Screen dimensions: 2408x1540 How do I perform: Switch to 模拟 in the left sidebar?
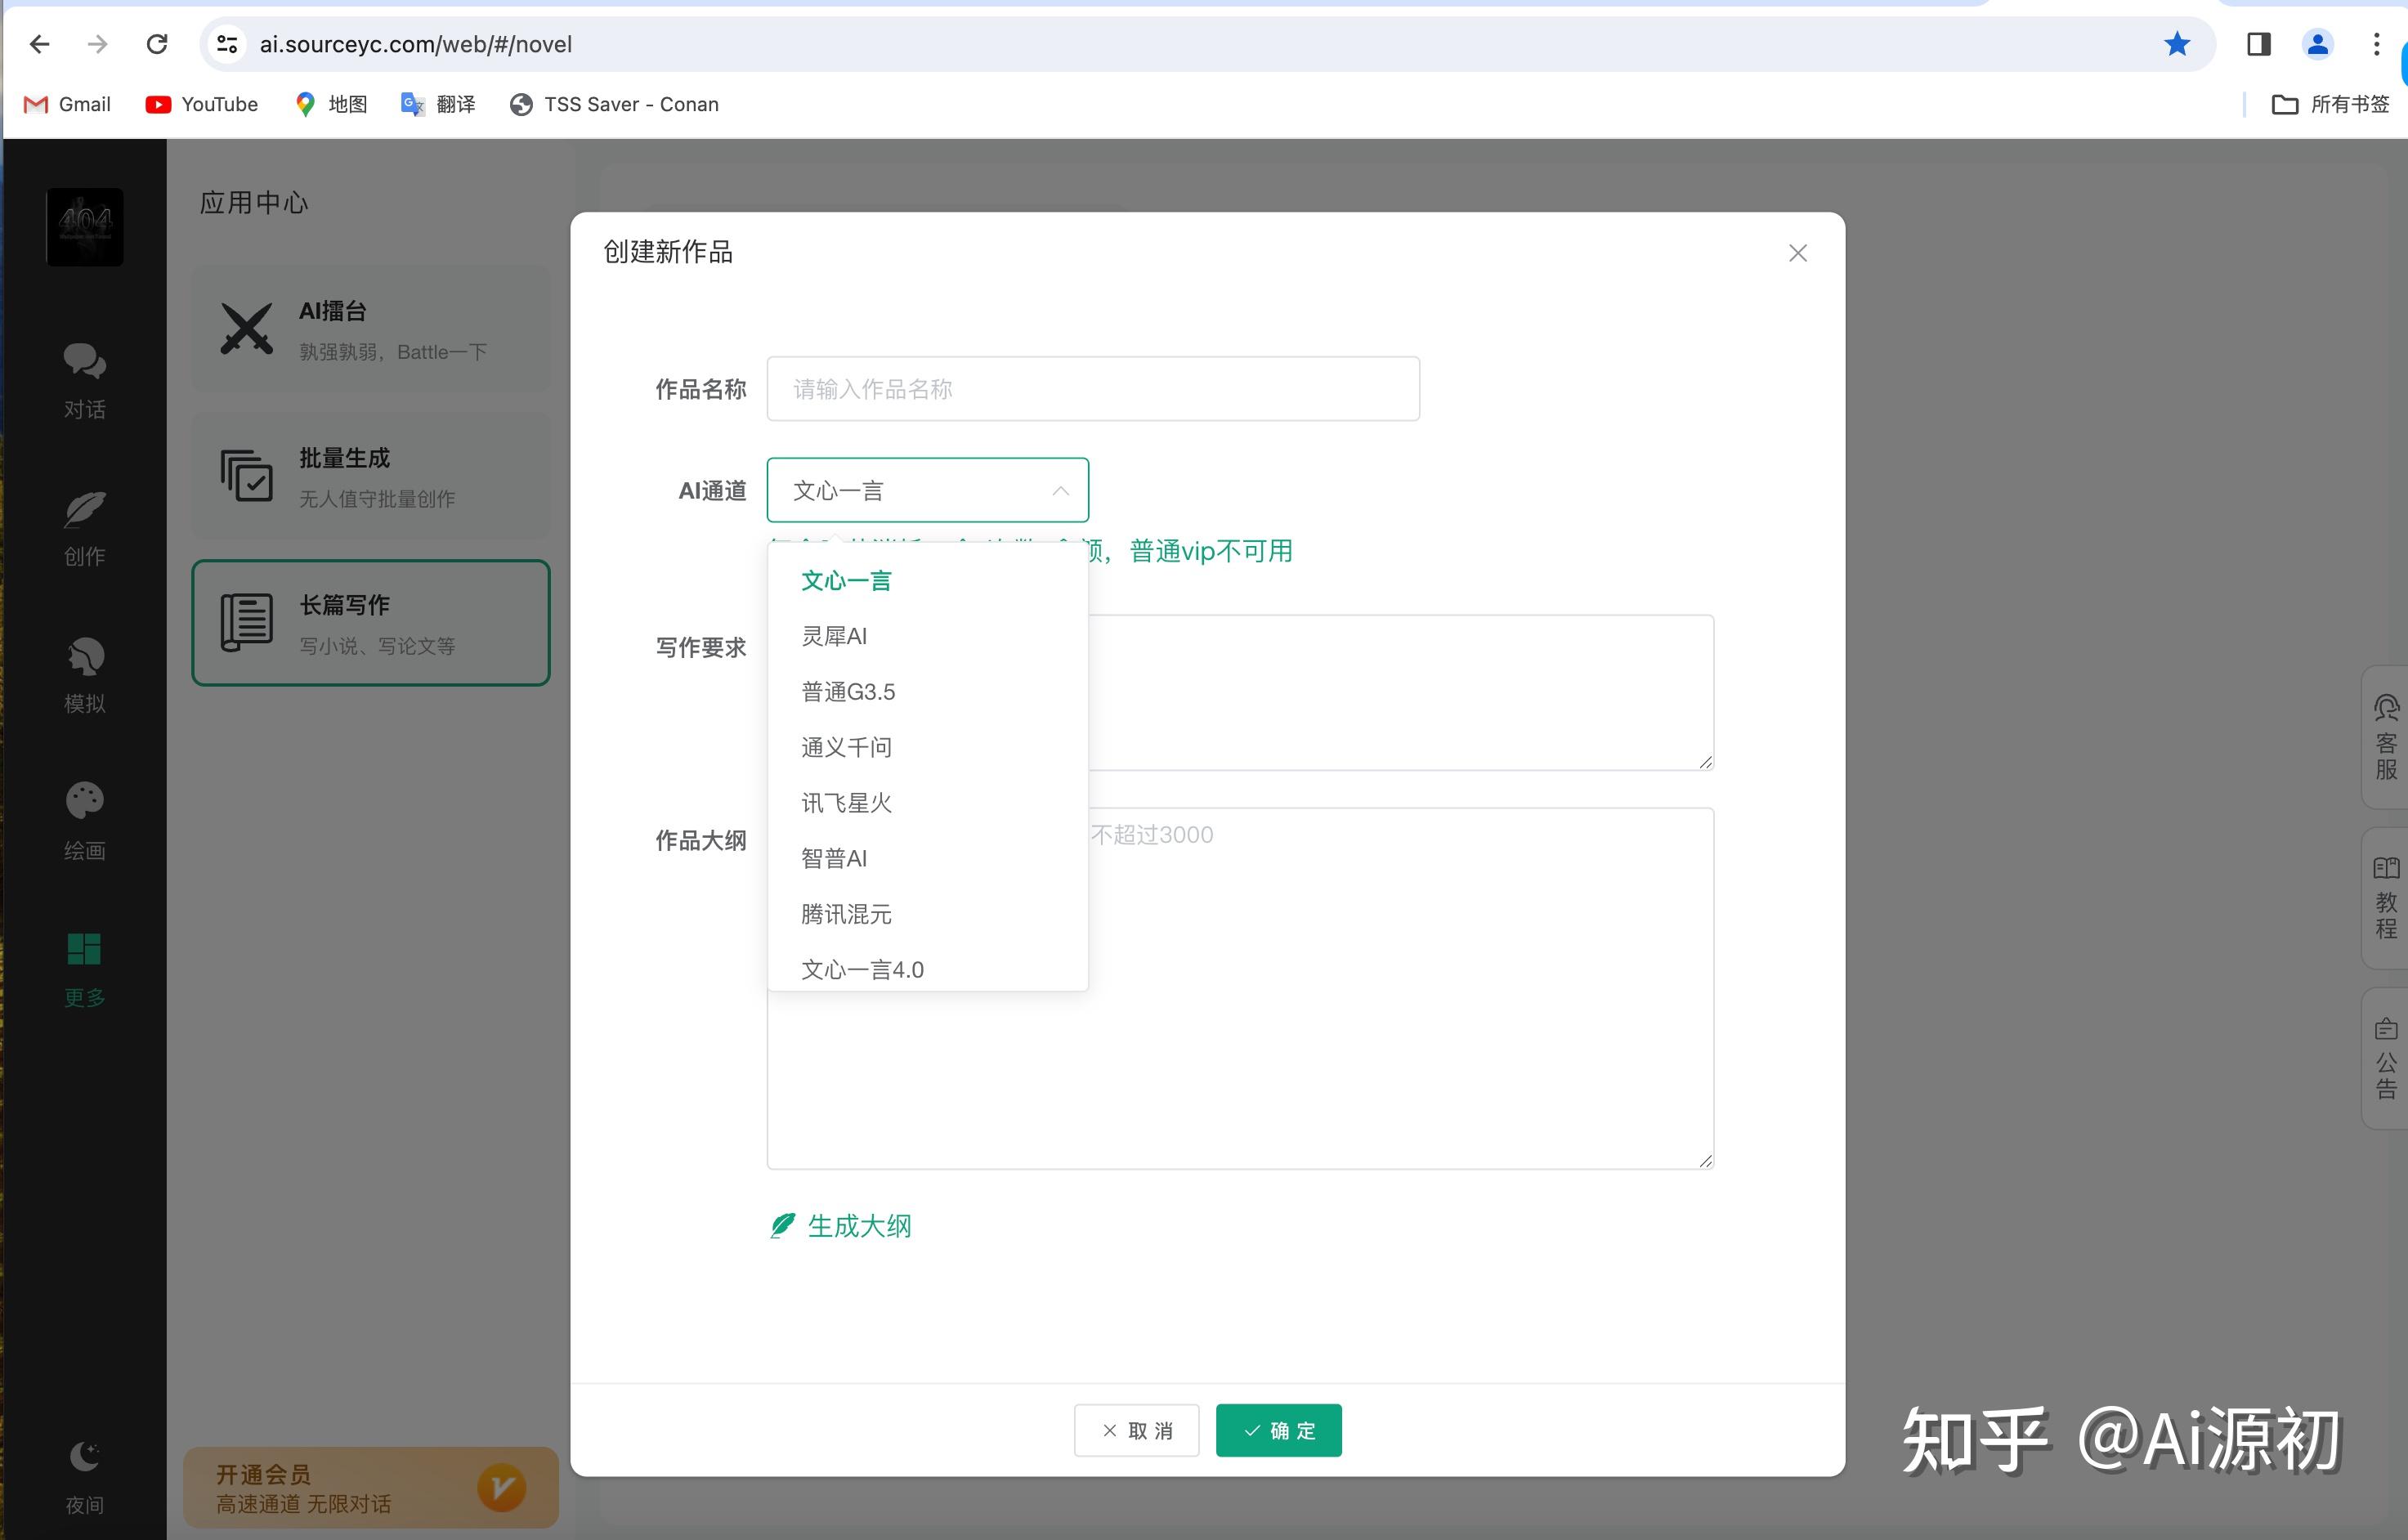click(x=85, y=675)
